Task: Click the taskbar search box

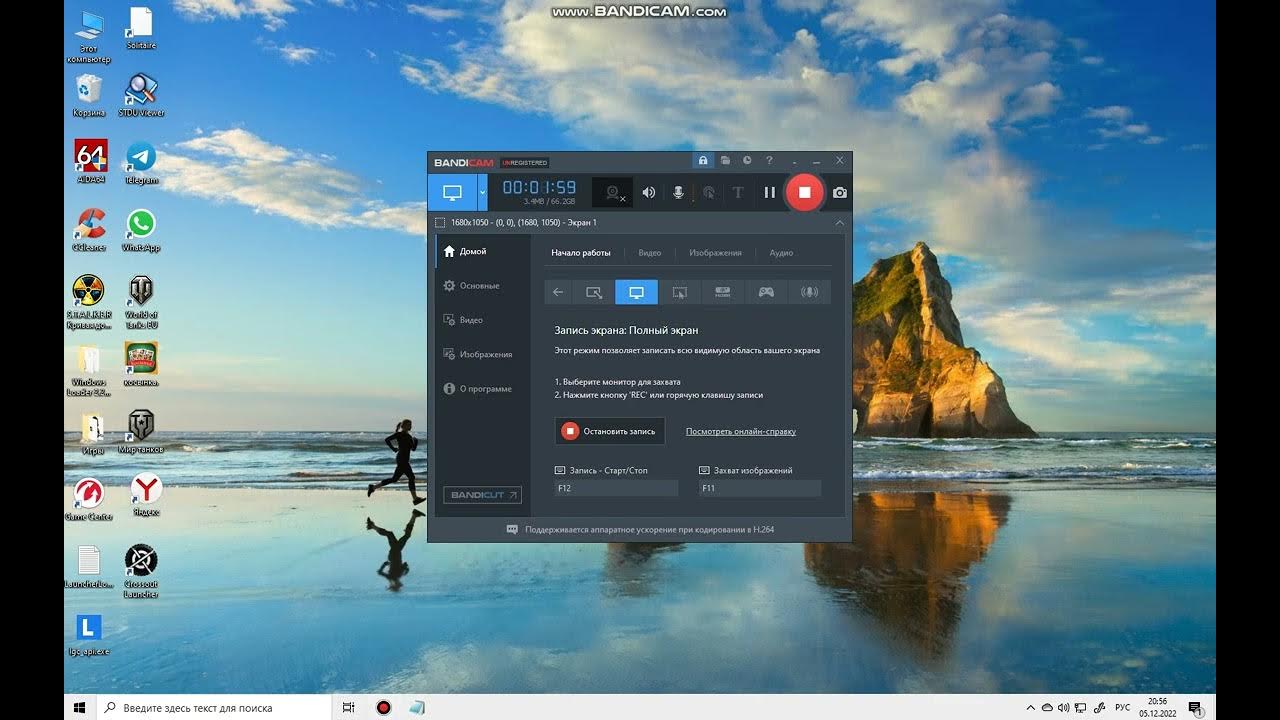Action: coord(213,707)
